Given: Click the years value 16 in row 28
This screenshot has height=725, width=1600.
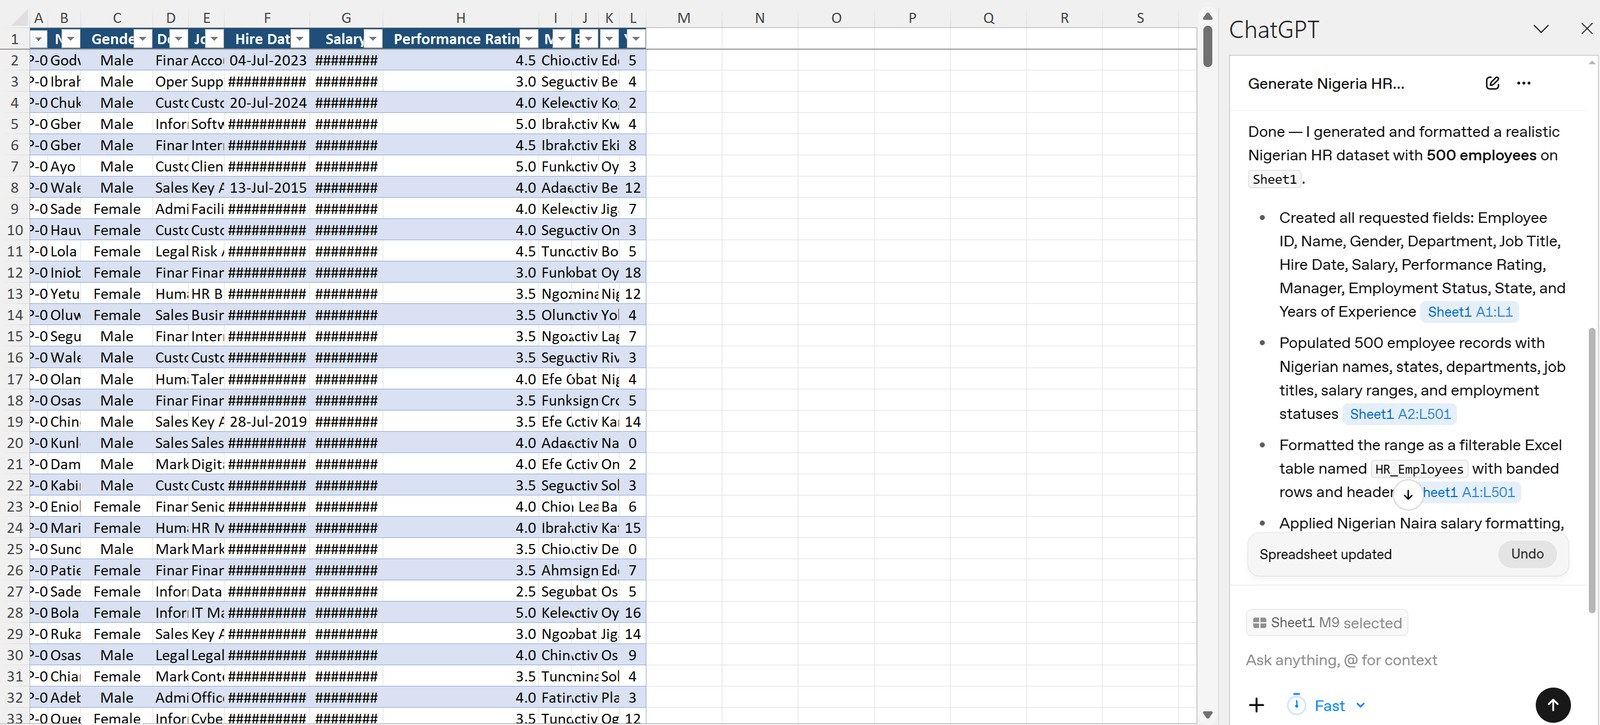Looking at the screenshot, I should [x=633, y=613].
